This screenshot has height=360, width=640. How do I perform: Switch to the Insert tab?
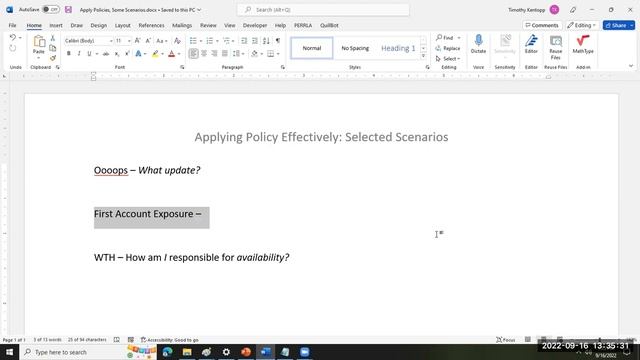[56, 25]
